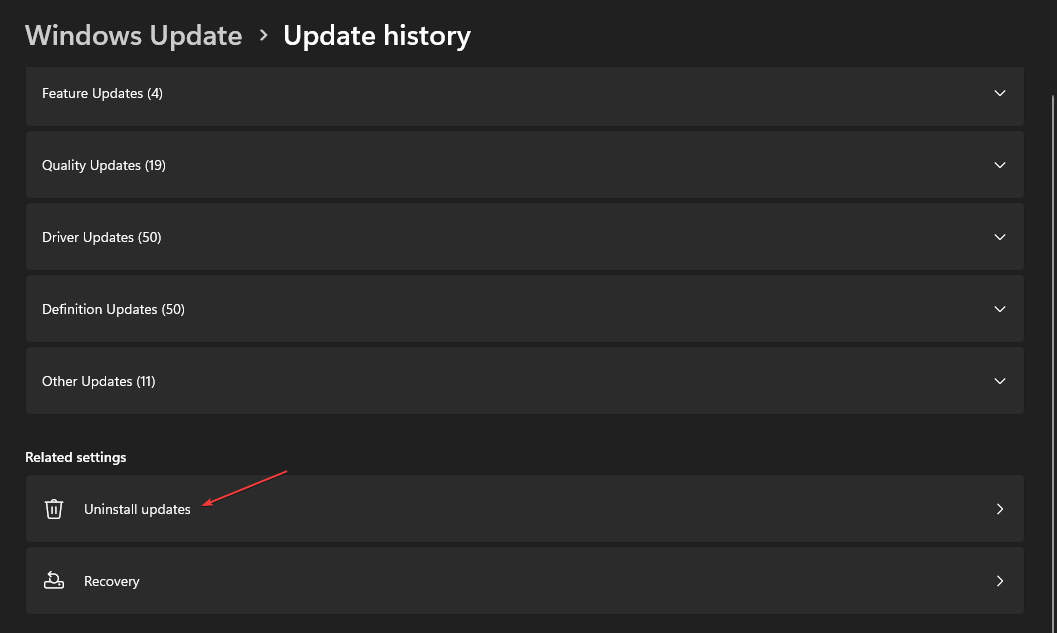
Task: Select the Driver Updates row
Action: coord(524,237)
